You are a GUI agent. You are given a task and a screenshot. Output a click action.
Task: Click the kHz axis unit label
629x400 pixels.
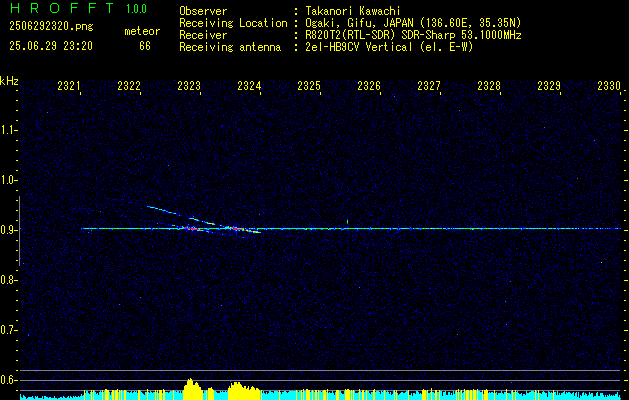(x=9, y=82)
